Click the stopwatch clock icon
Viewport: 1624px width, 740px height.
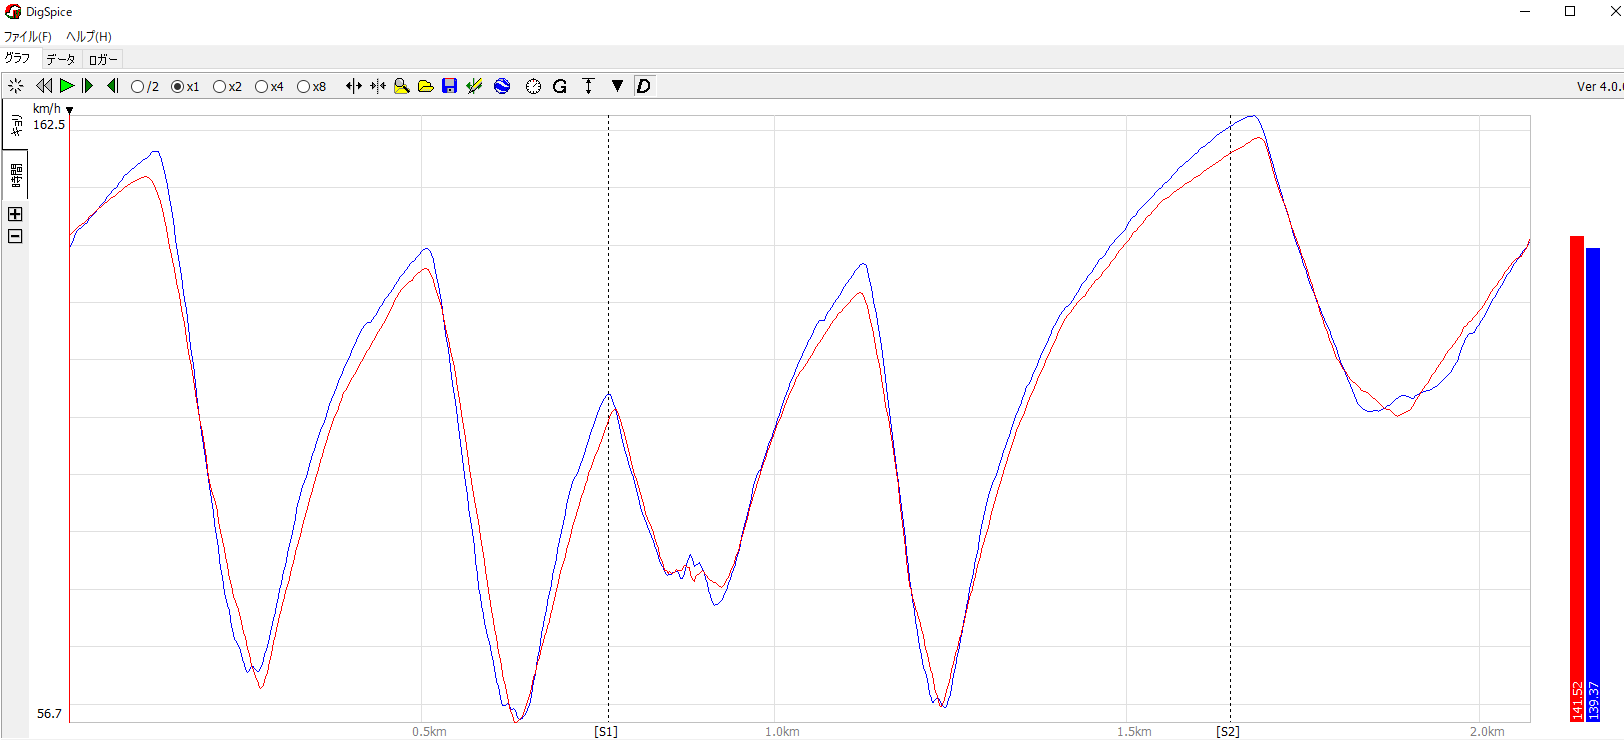click(x=533, y=86)
